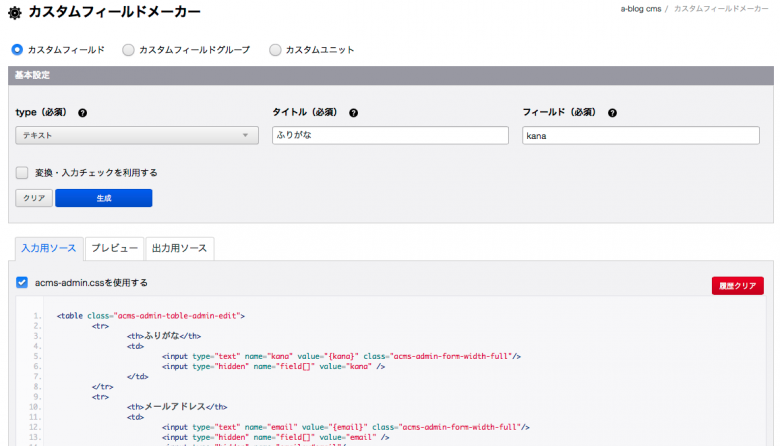
Task: Select the カスタムフィールド radio button
Action: pos(16,49)
